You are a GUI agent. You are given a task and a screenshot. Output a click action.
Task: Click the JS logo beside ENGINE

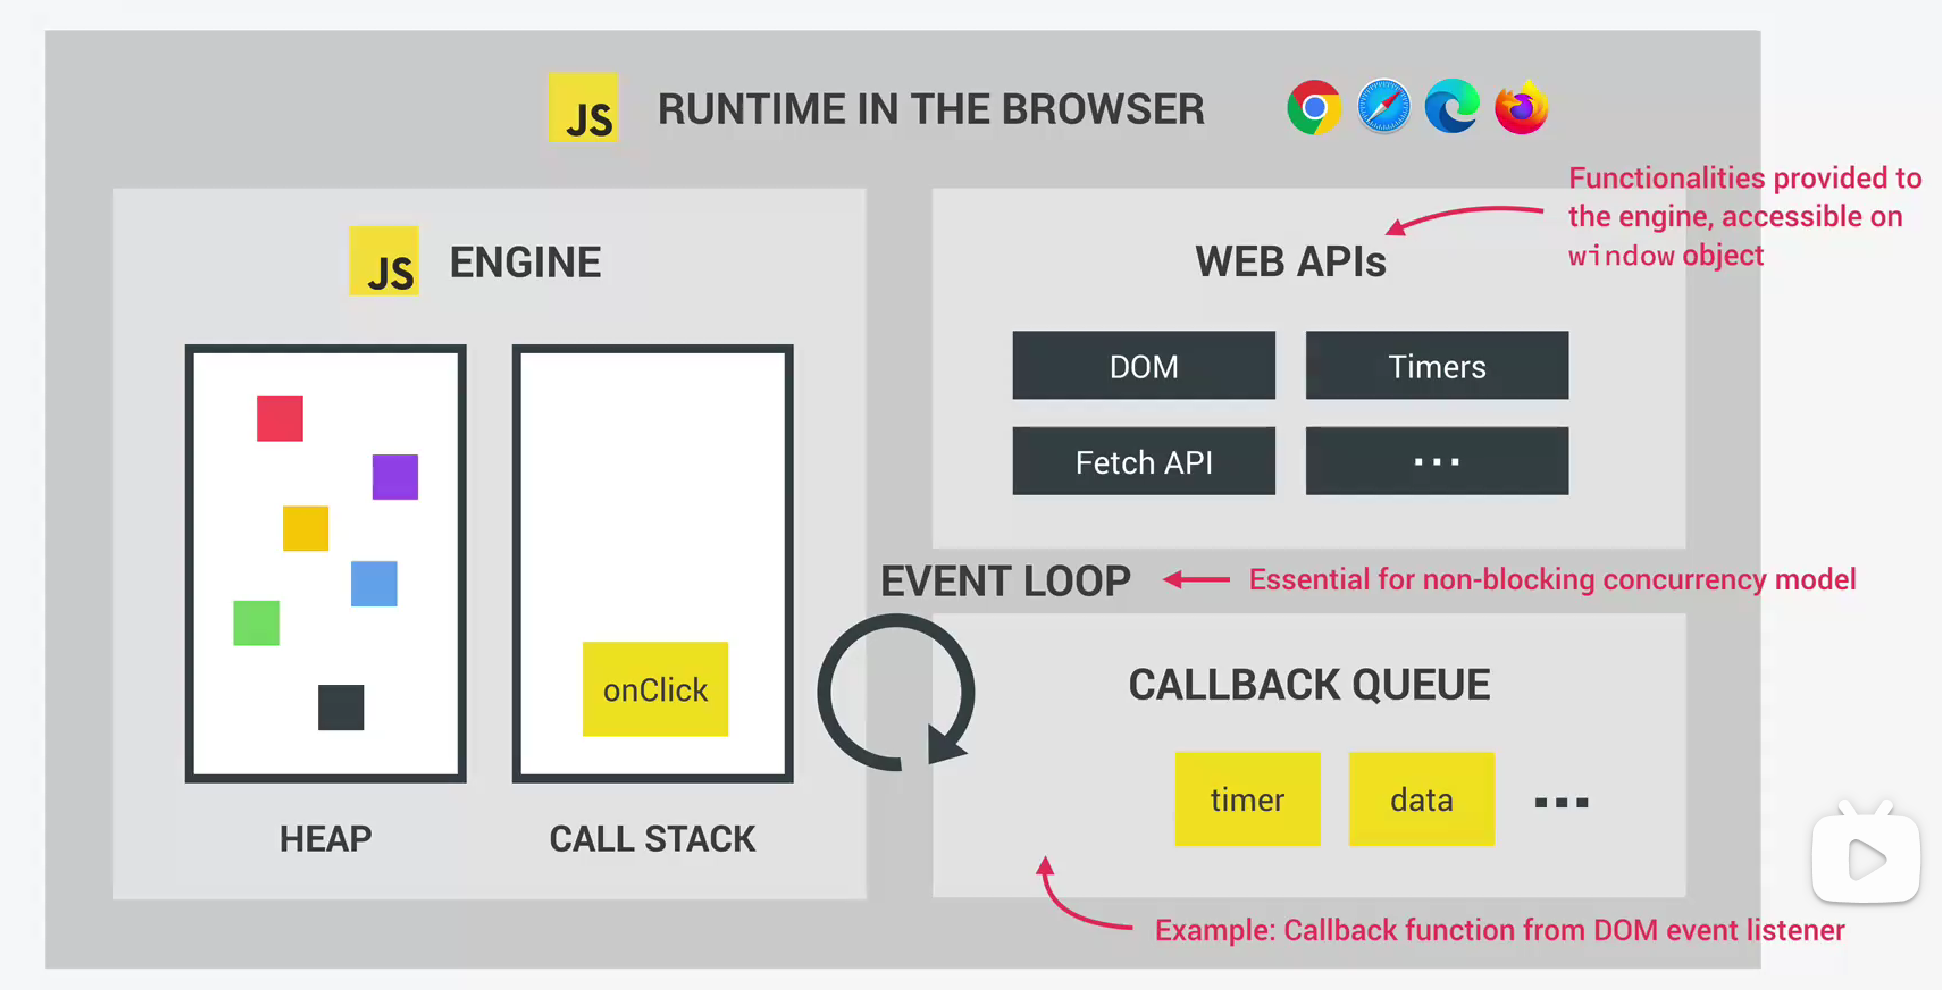(x=384, y=260)
